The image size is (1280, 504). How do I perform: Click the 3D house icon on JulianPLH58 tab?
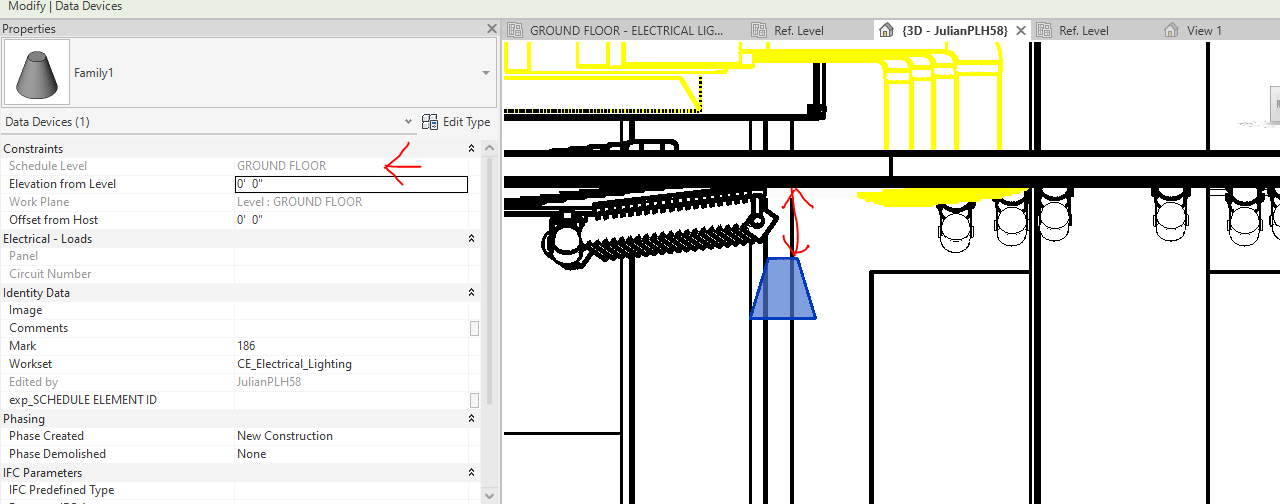(x=886, y=31)
